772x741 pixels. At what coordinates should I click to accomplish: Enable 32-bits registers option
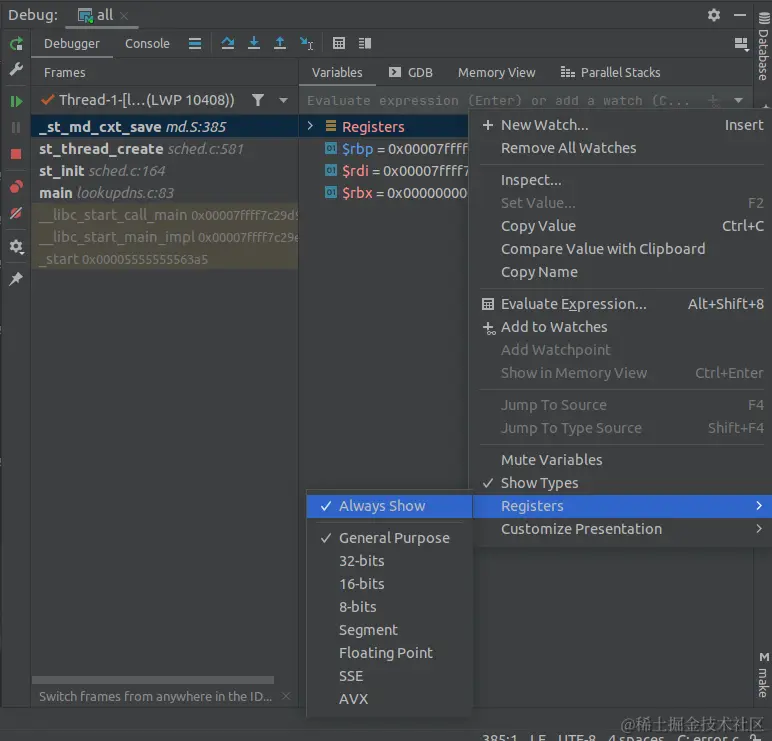389,561
